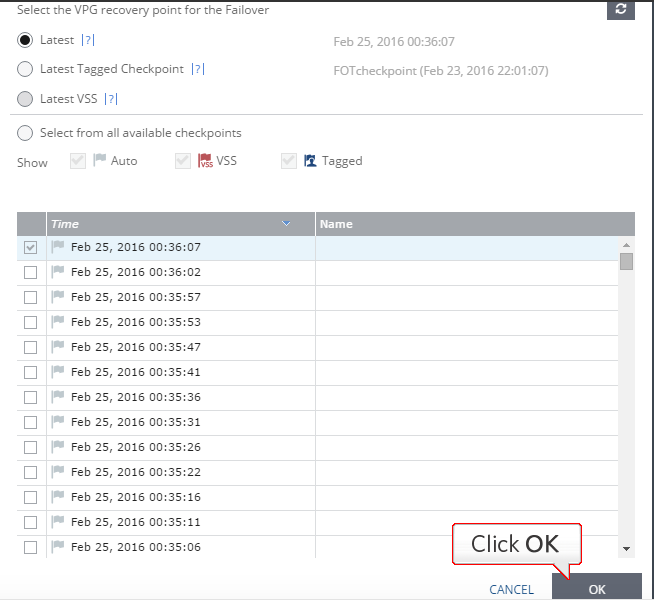Select the Latest radio button
Viewport: 654px width, 600px height.
(25, 40)
